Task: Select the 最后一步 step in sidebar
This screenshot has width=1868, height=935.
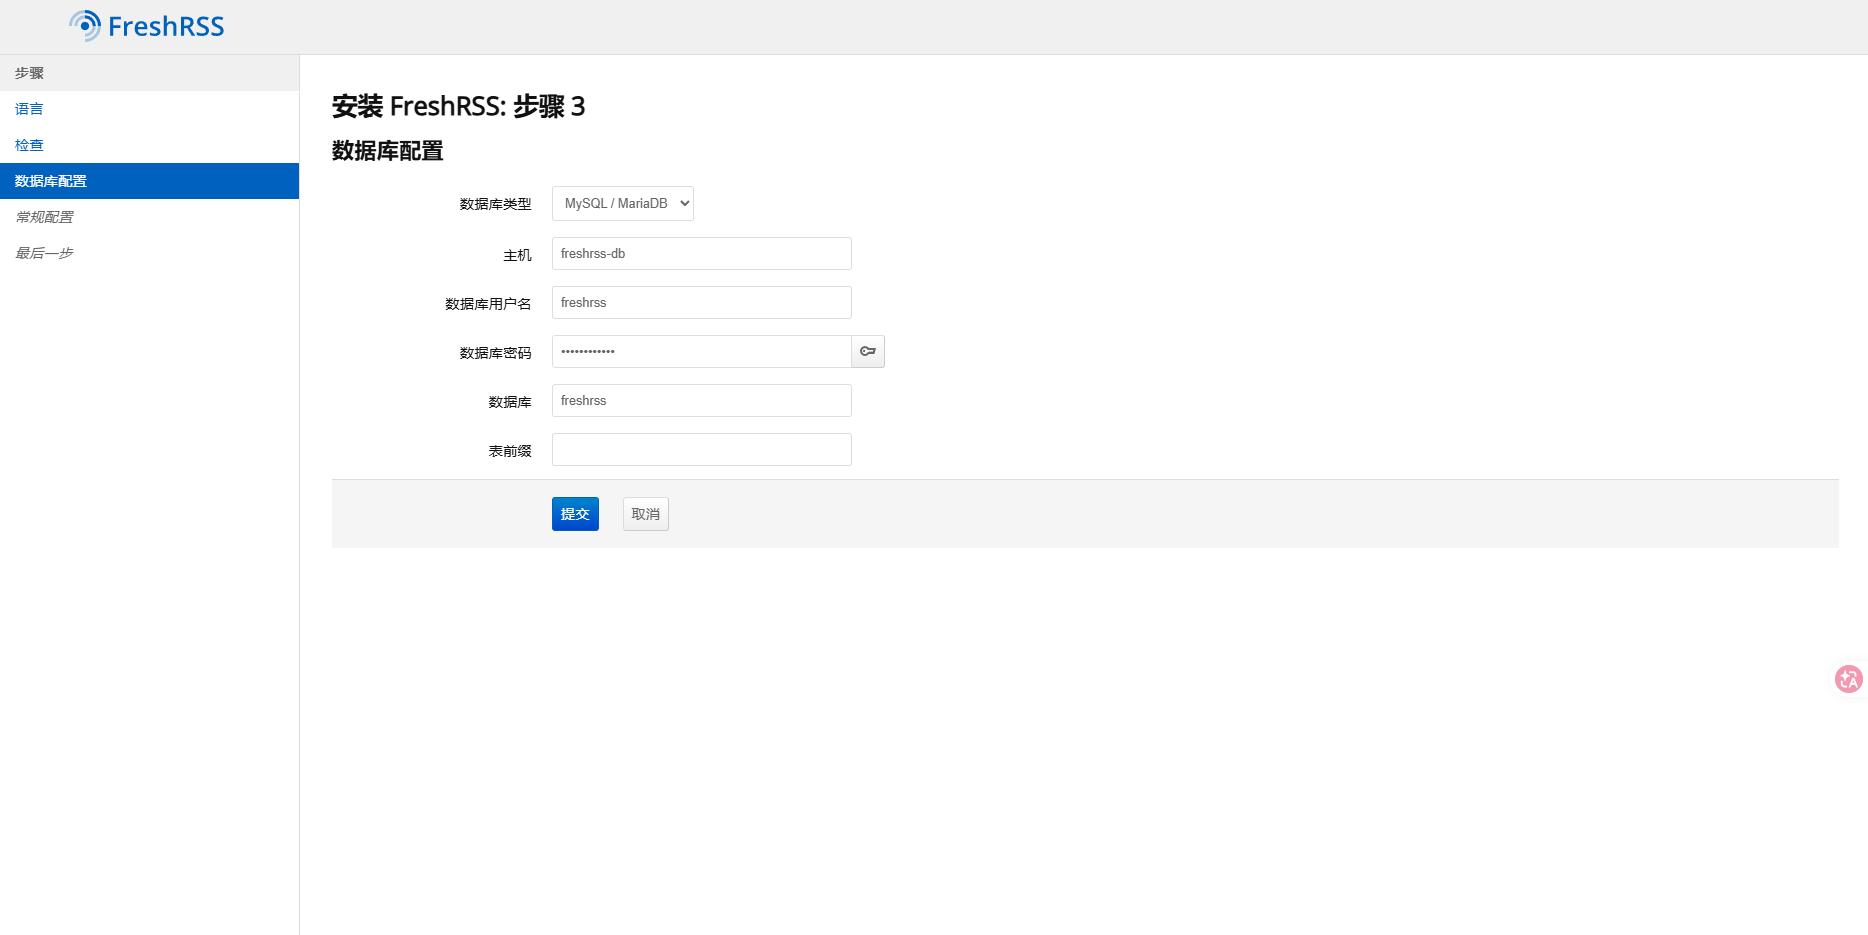Action: [x=44, y=253]
